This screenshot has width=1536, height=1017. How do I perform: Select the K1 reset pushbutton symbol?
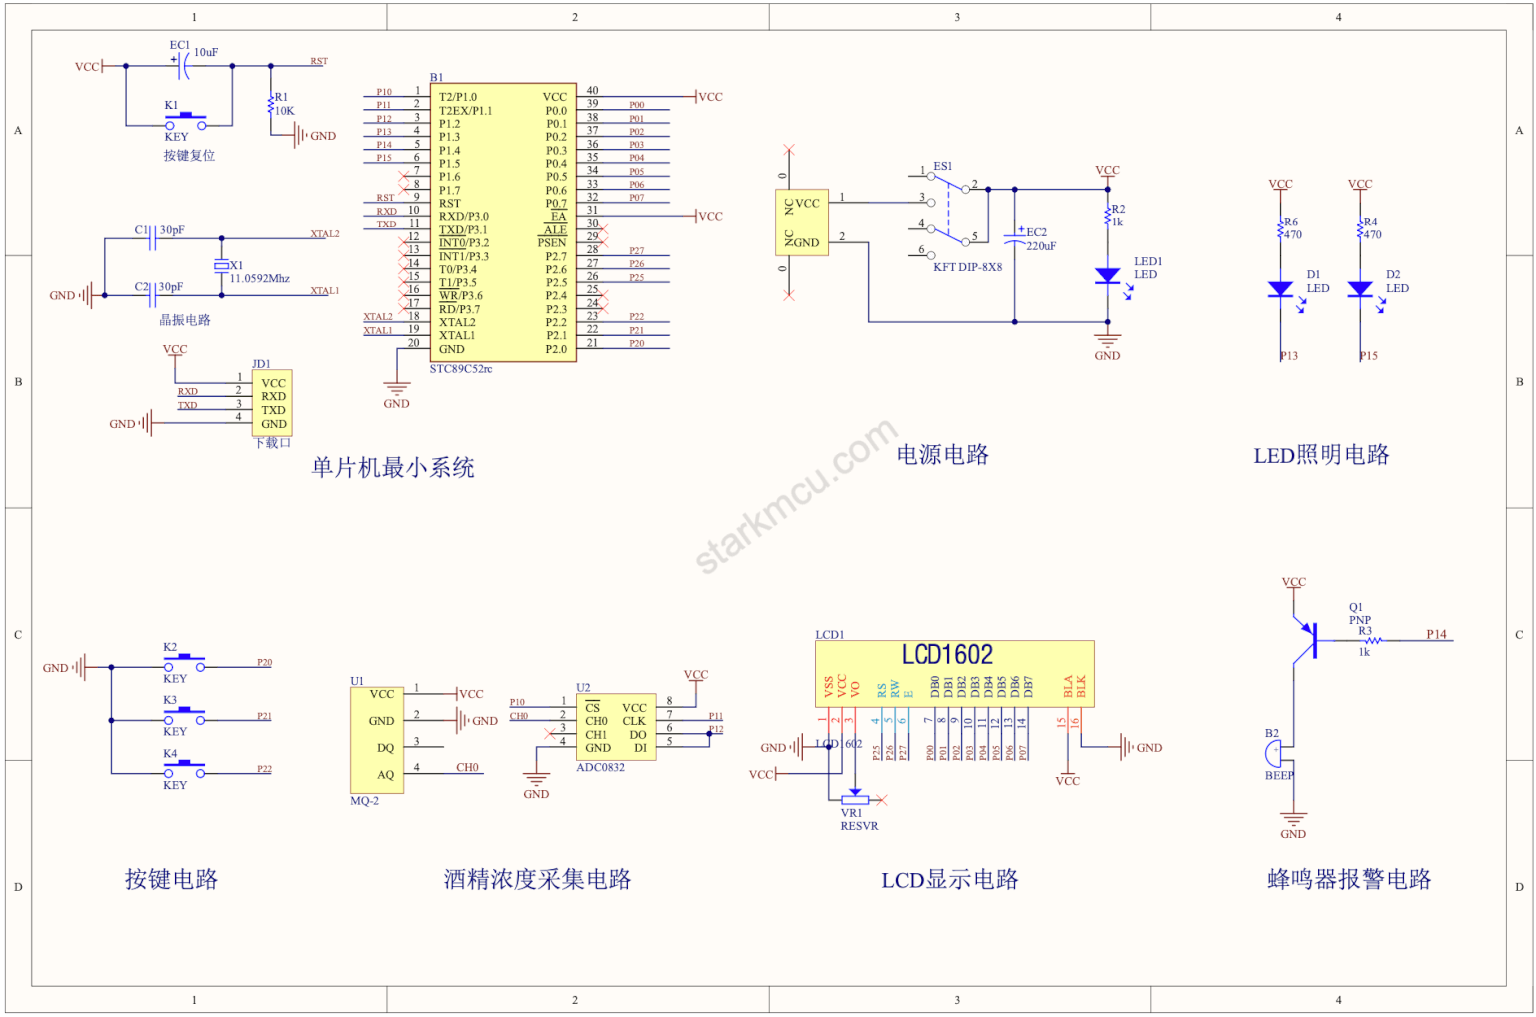tap(186, 122)
